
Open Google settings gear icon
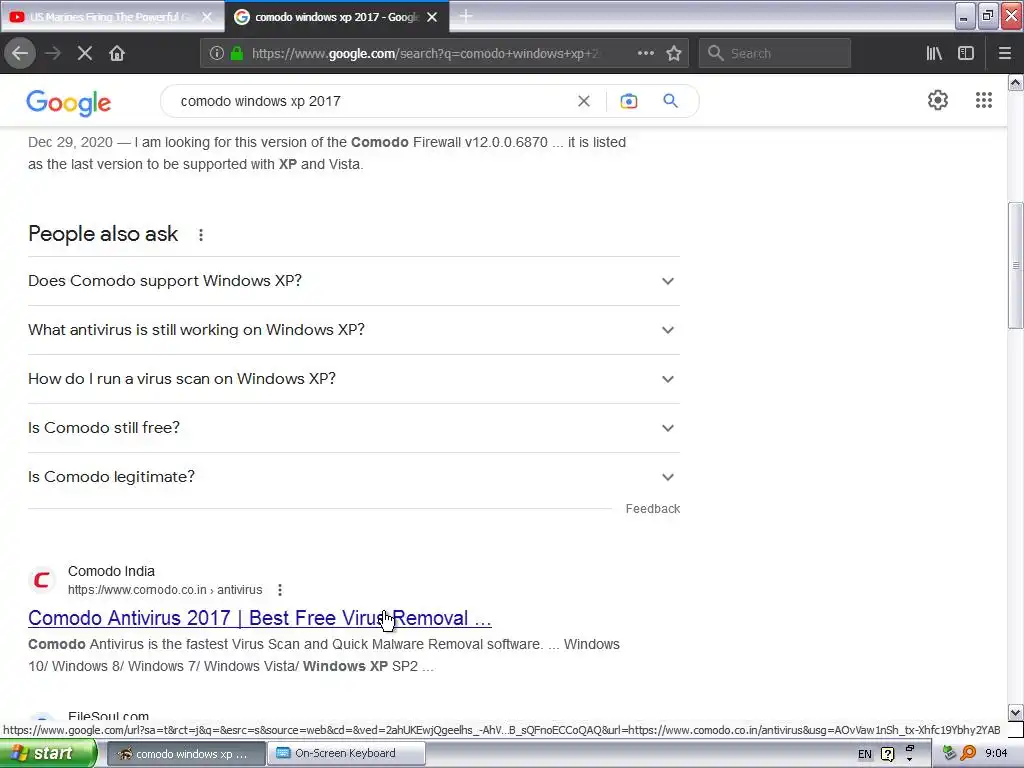[938, 100]
